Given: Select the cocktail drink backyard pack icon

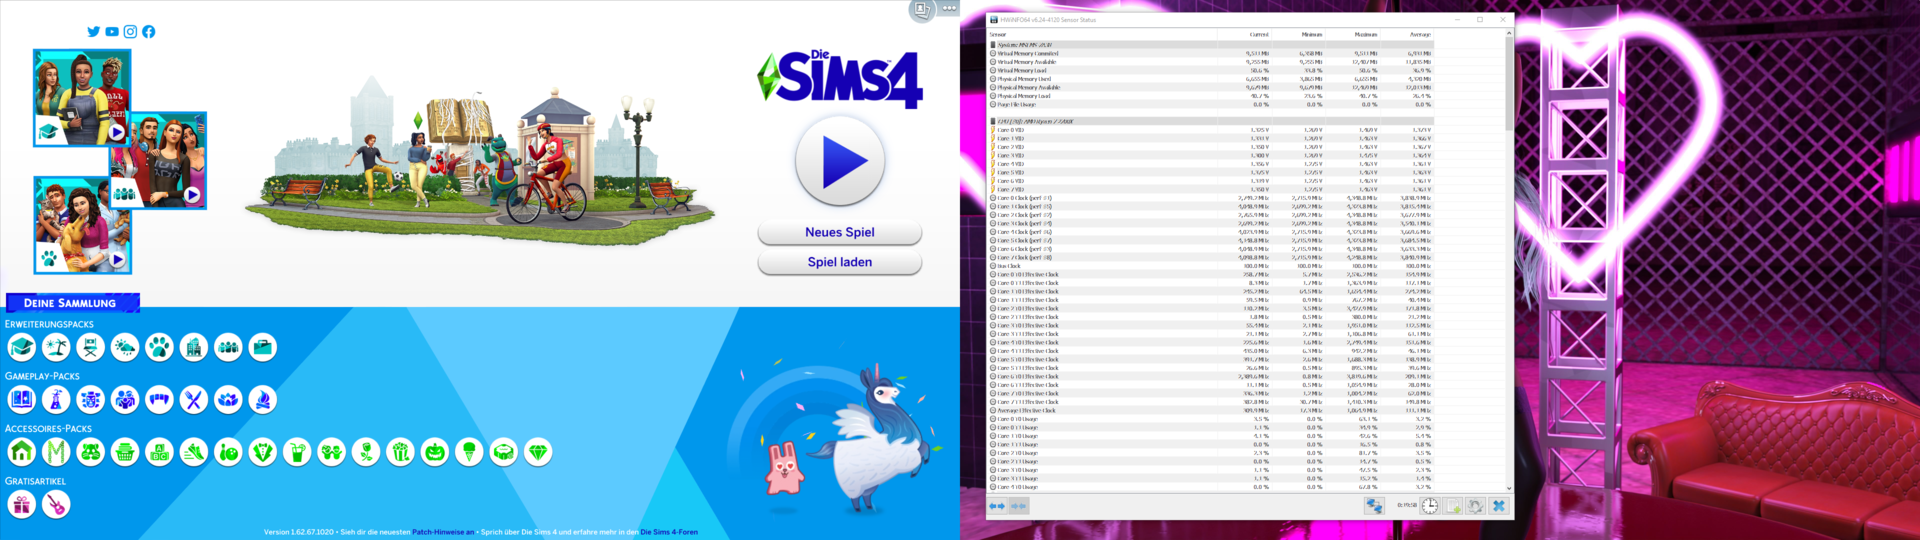Looking at the screenshot, I should [x=297, y=452].
